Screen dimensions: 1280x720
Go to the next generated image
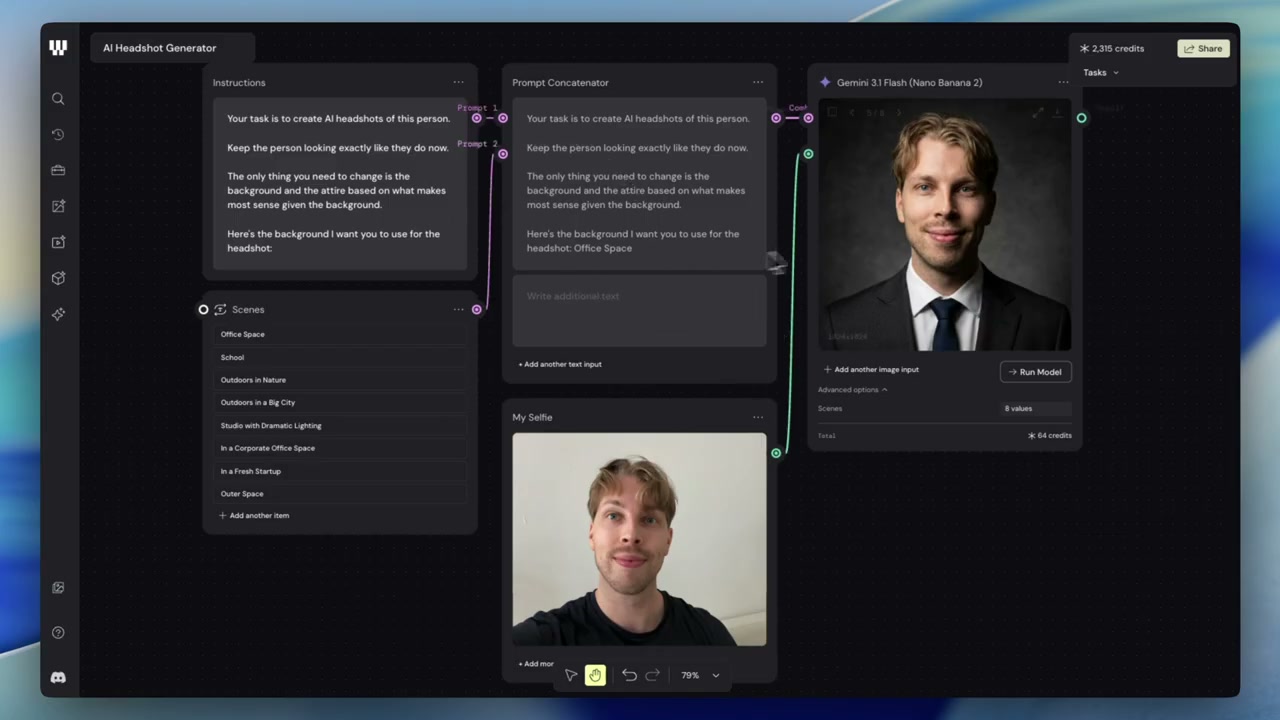click(x=898, y=112)
